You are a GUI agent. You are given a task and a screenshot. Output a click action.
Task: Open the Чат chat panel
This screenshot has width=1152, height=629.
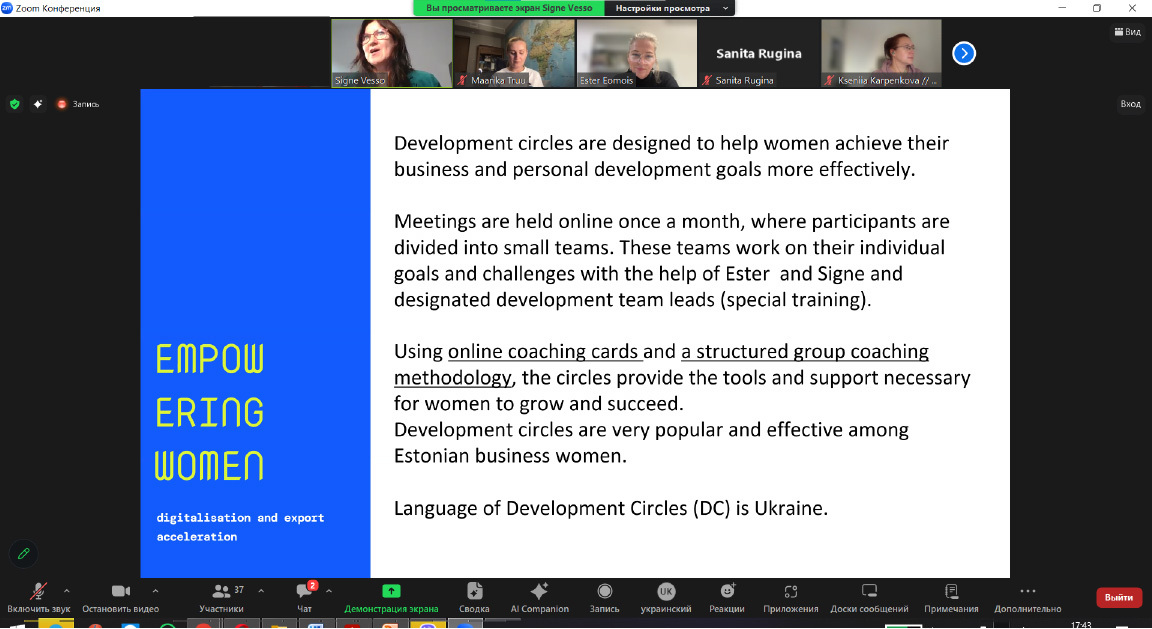(304, 598)
